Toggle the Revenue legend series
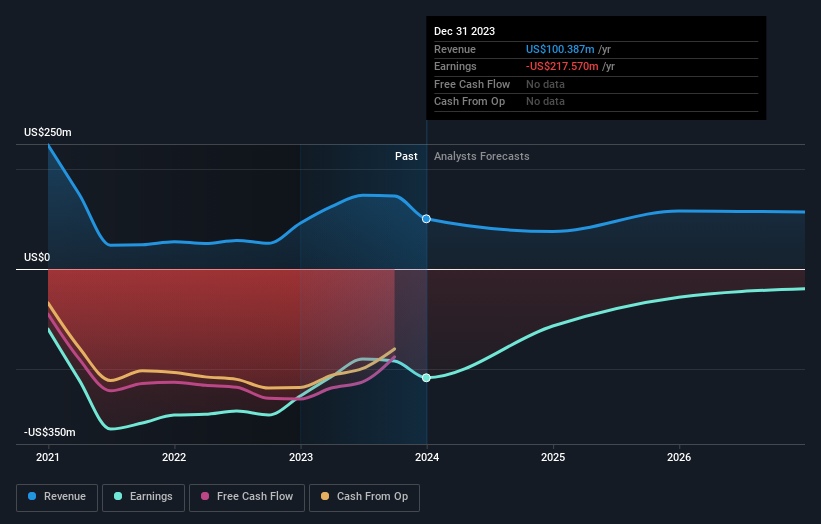Screen dimensions: 821x524 [57, 497]
